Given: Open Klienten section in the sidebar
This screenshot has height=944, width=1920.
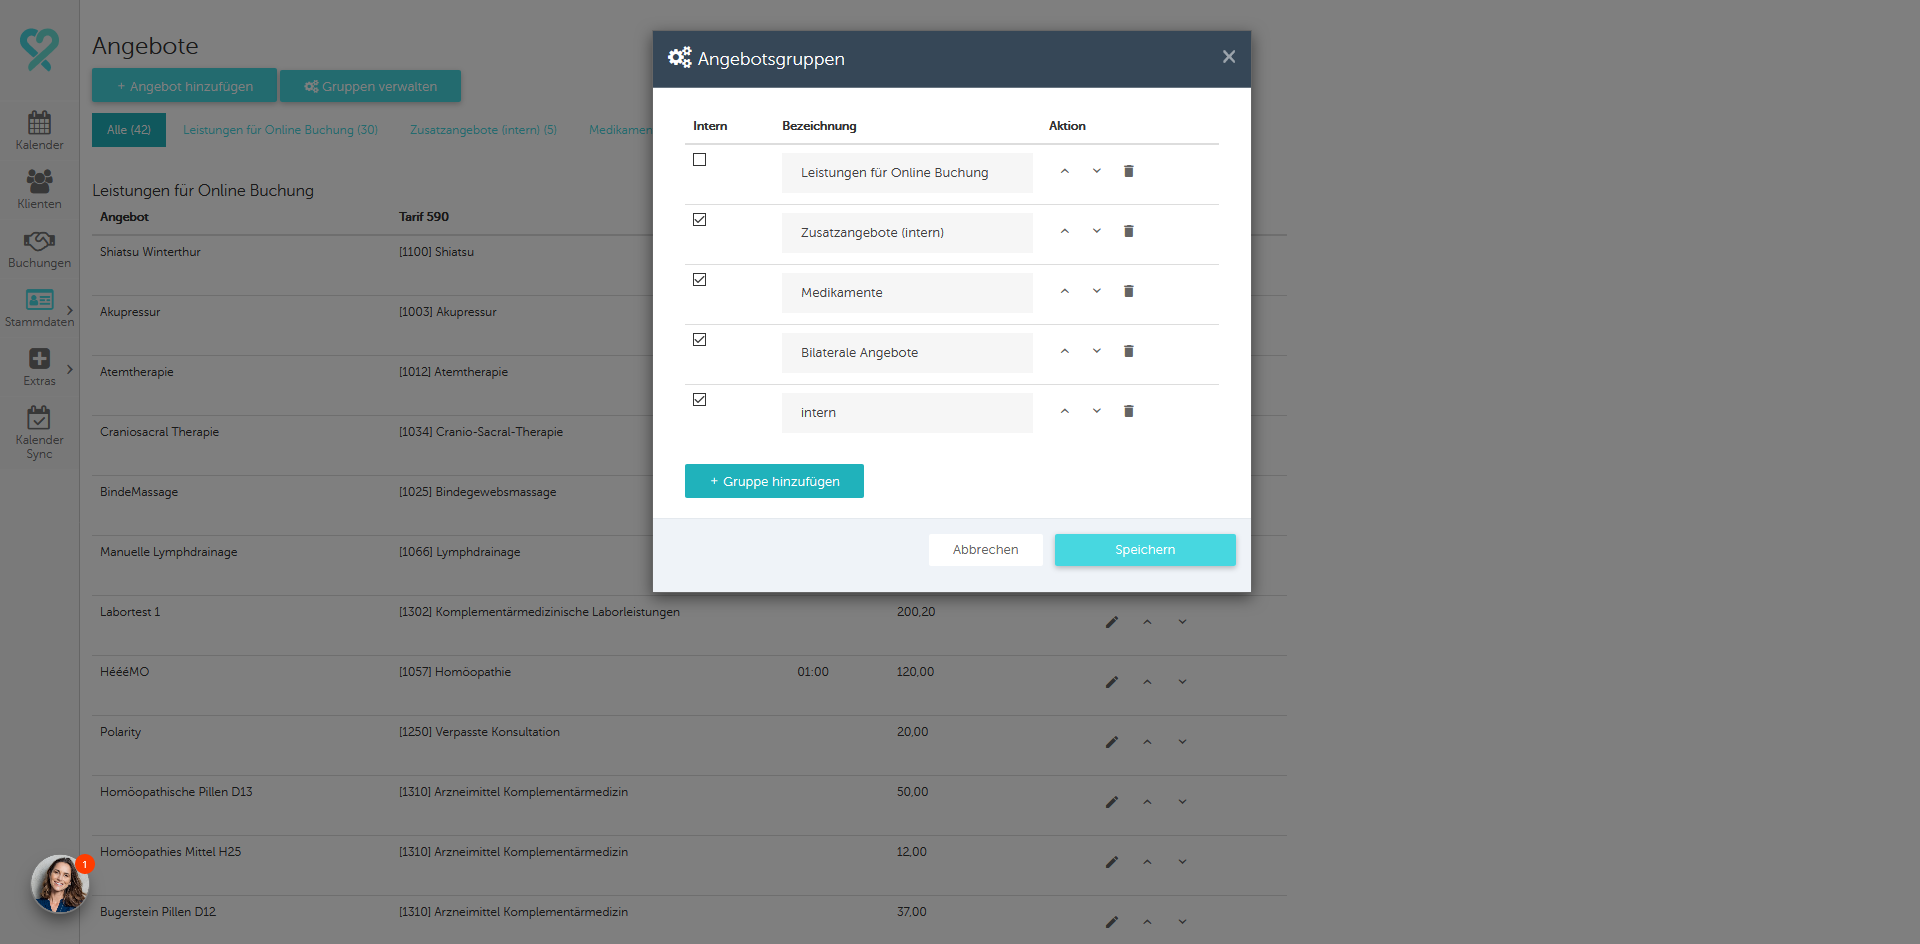Looking at the screenshot, I should pyautogui.click(x=39, y=189).
